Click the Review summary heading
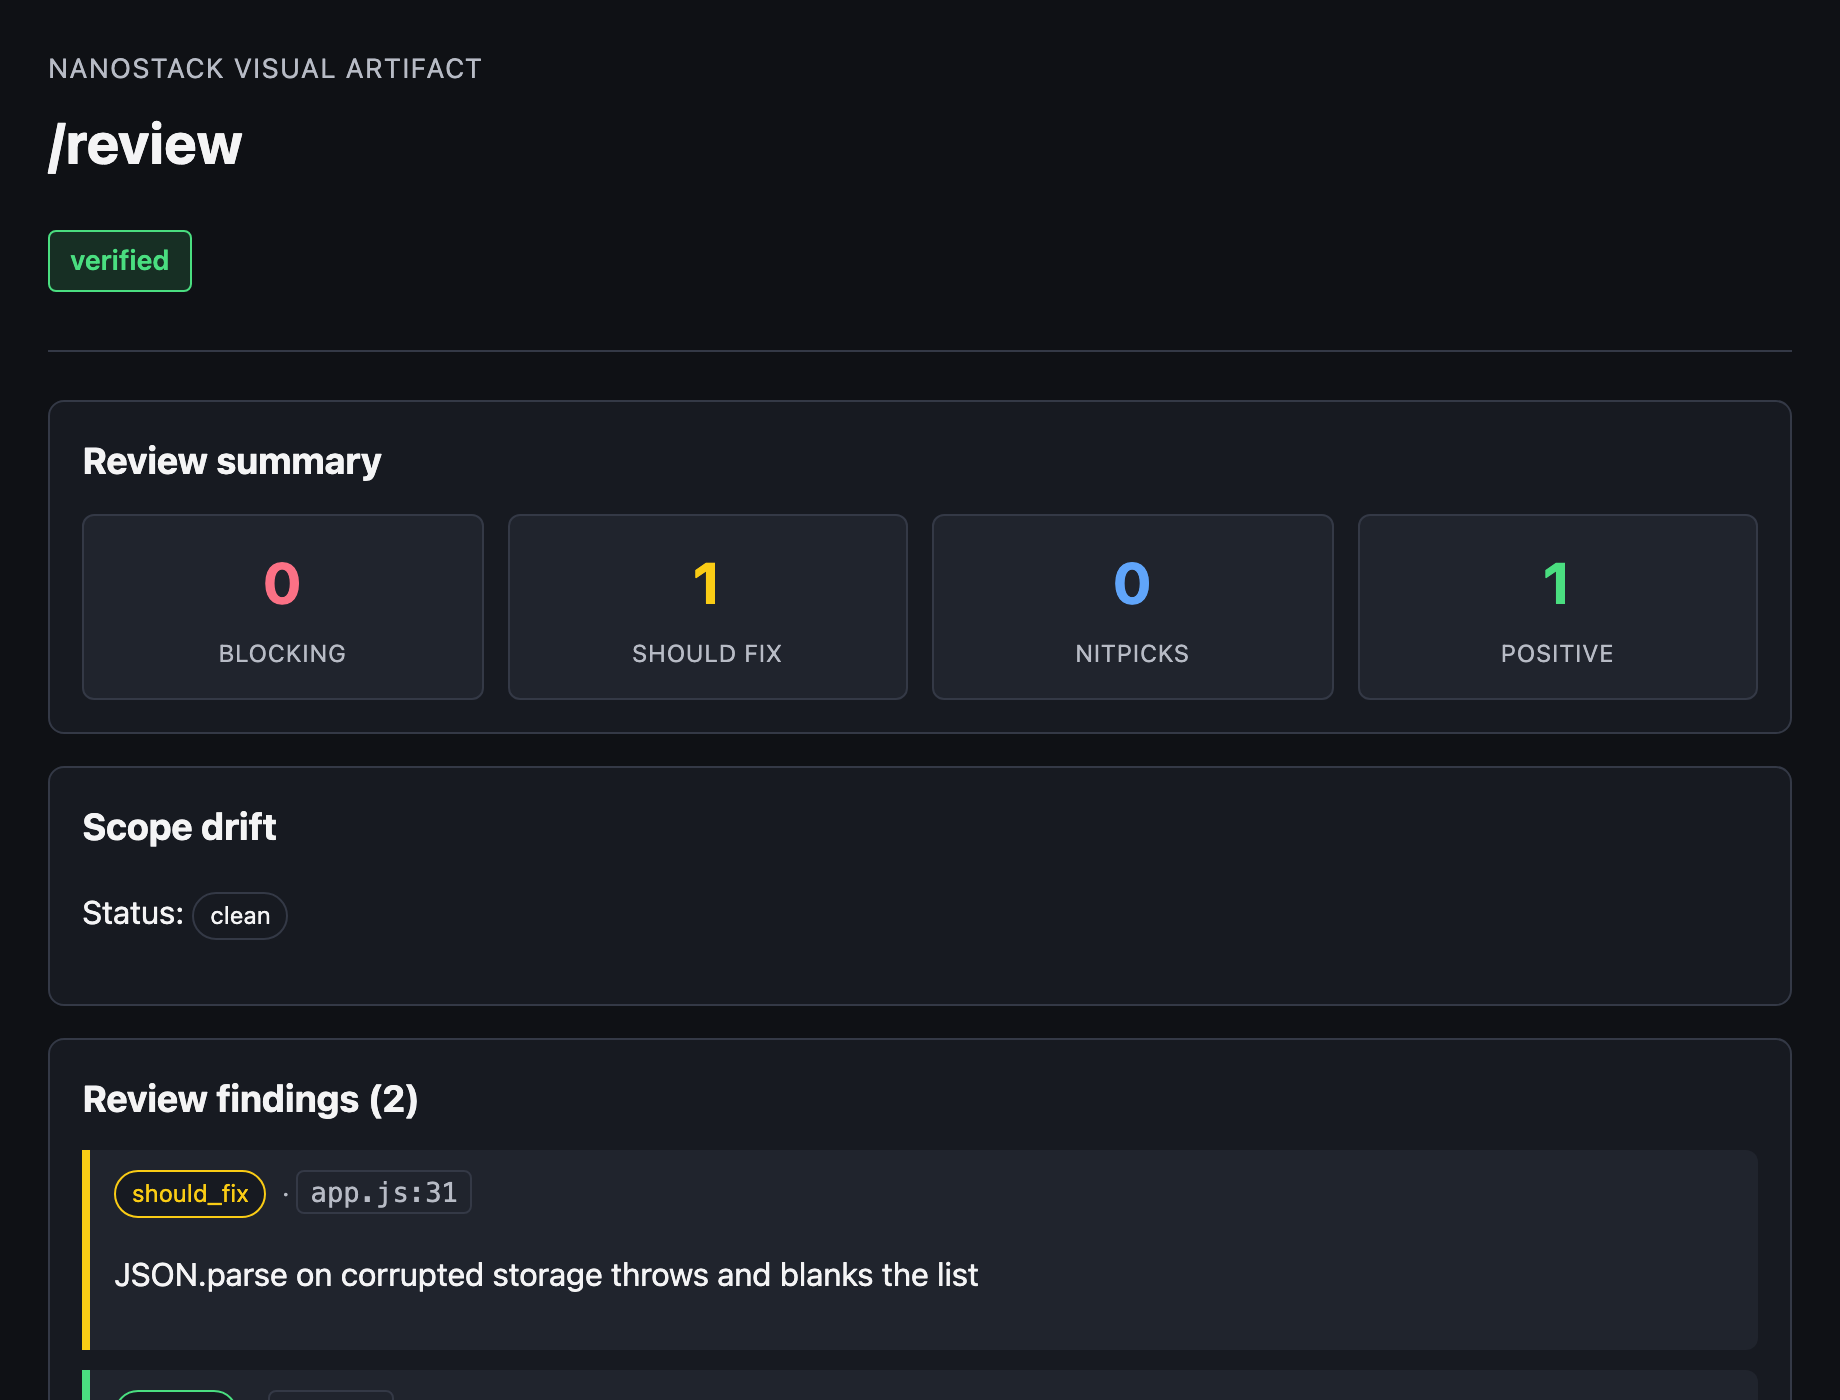This screenshot has width=1840, height=1400. (x=232, y=461)
